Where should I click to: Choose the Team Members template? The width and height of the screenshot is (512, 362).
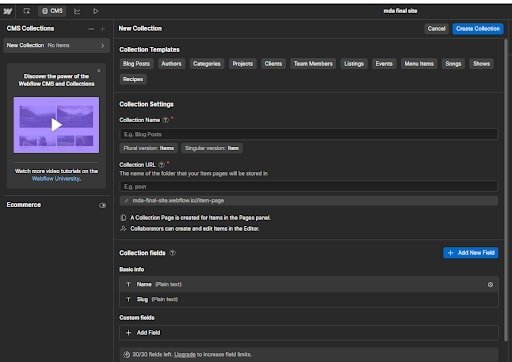tap(313, 64)
